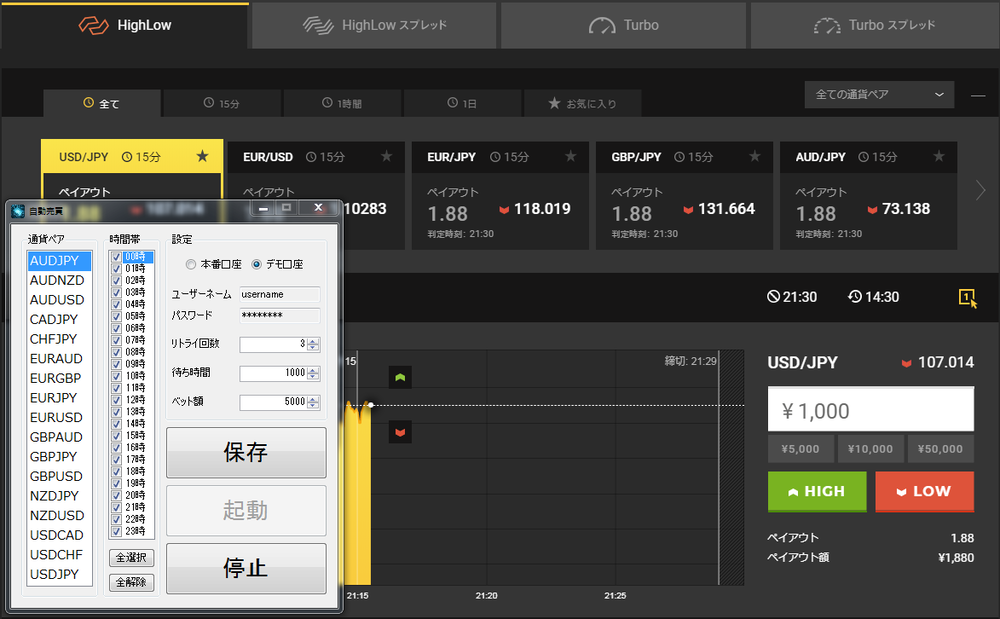Screen dimensions: 1000x619
Task: Click the red down-arrow chart marker
Action: click(x=400, y=432)
